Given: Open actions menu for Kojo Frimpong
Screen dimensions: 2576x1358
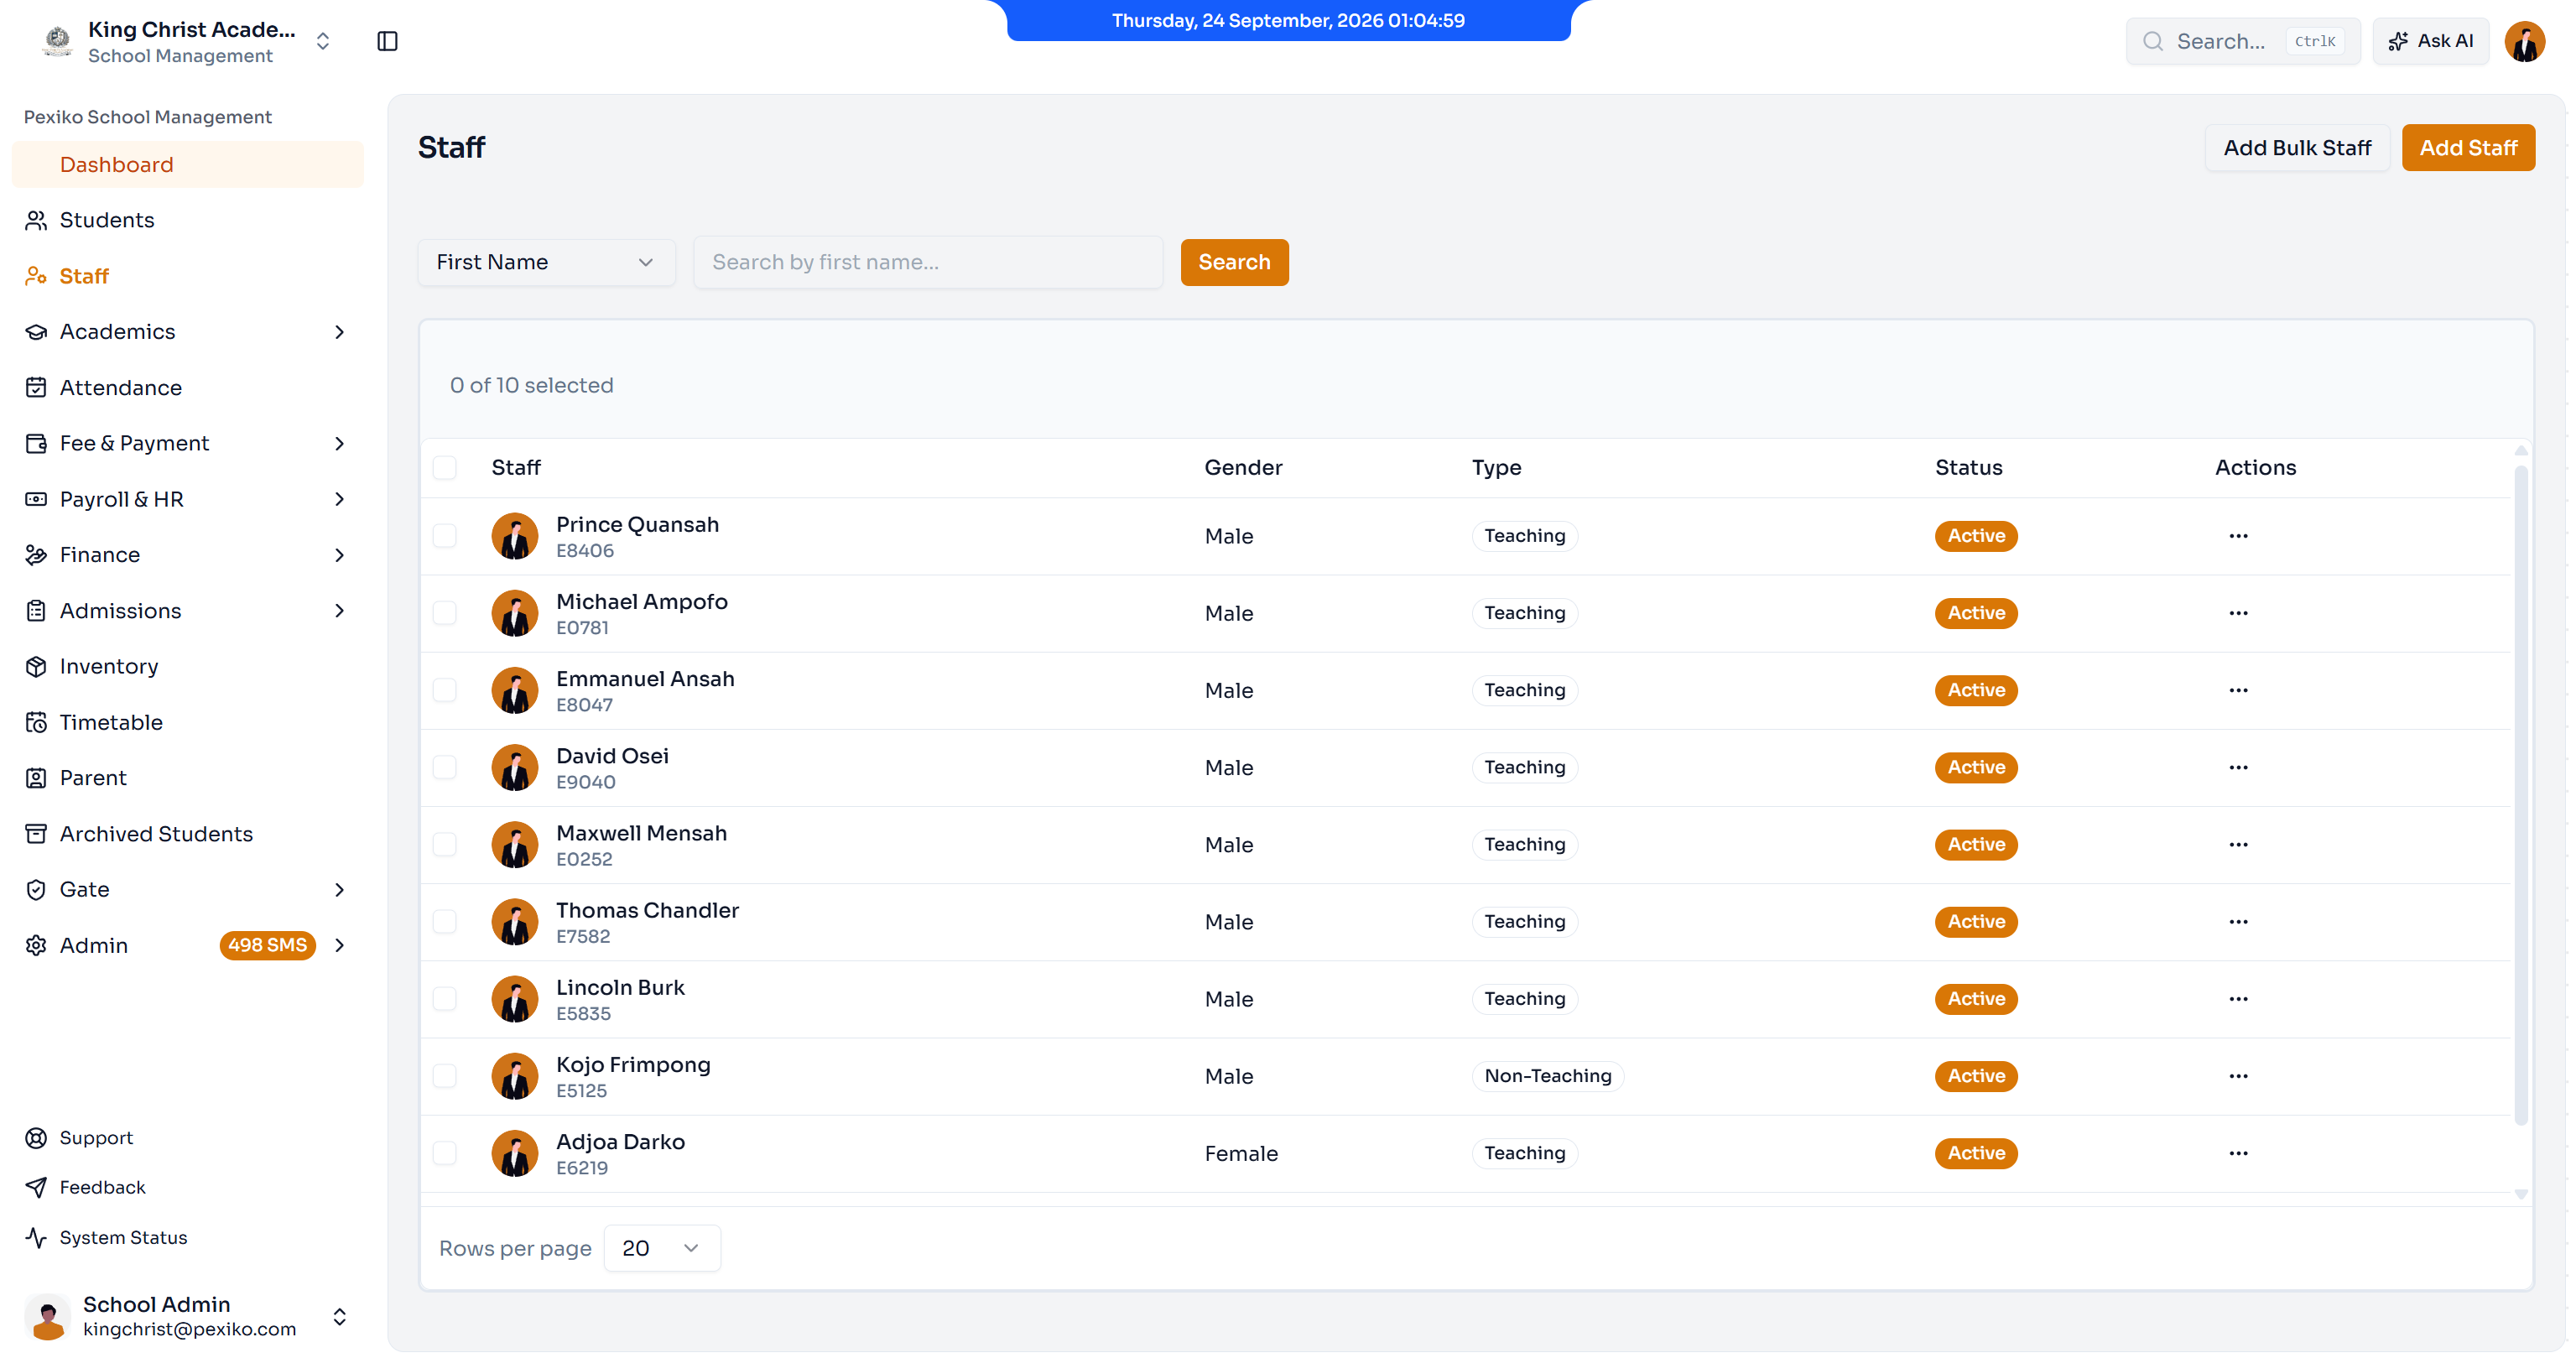Looking at the screenshot, I should [x=2238, y=1076].
